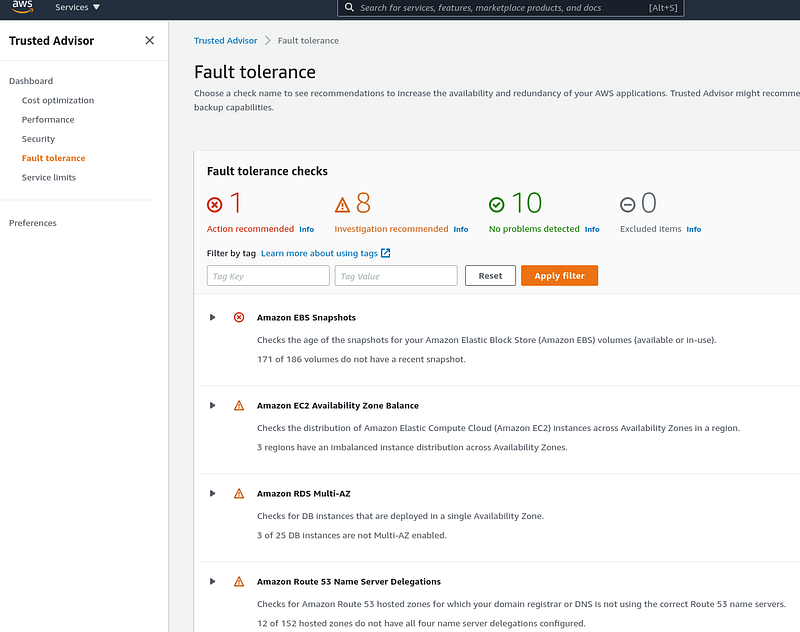Screen dimensions: 800x632
Task: Click Trusted Advisor breadcrumb link
Action: coord(226,40)
